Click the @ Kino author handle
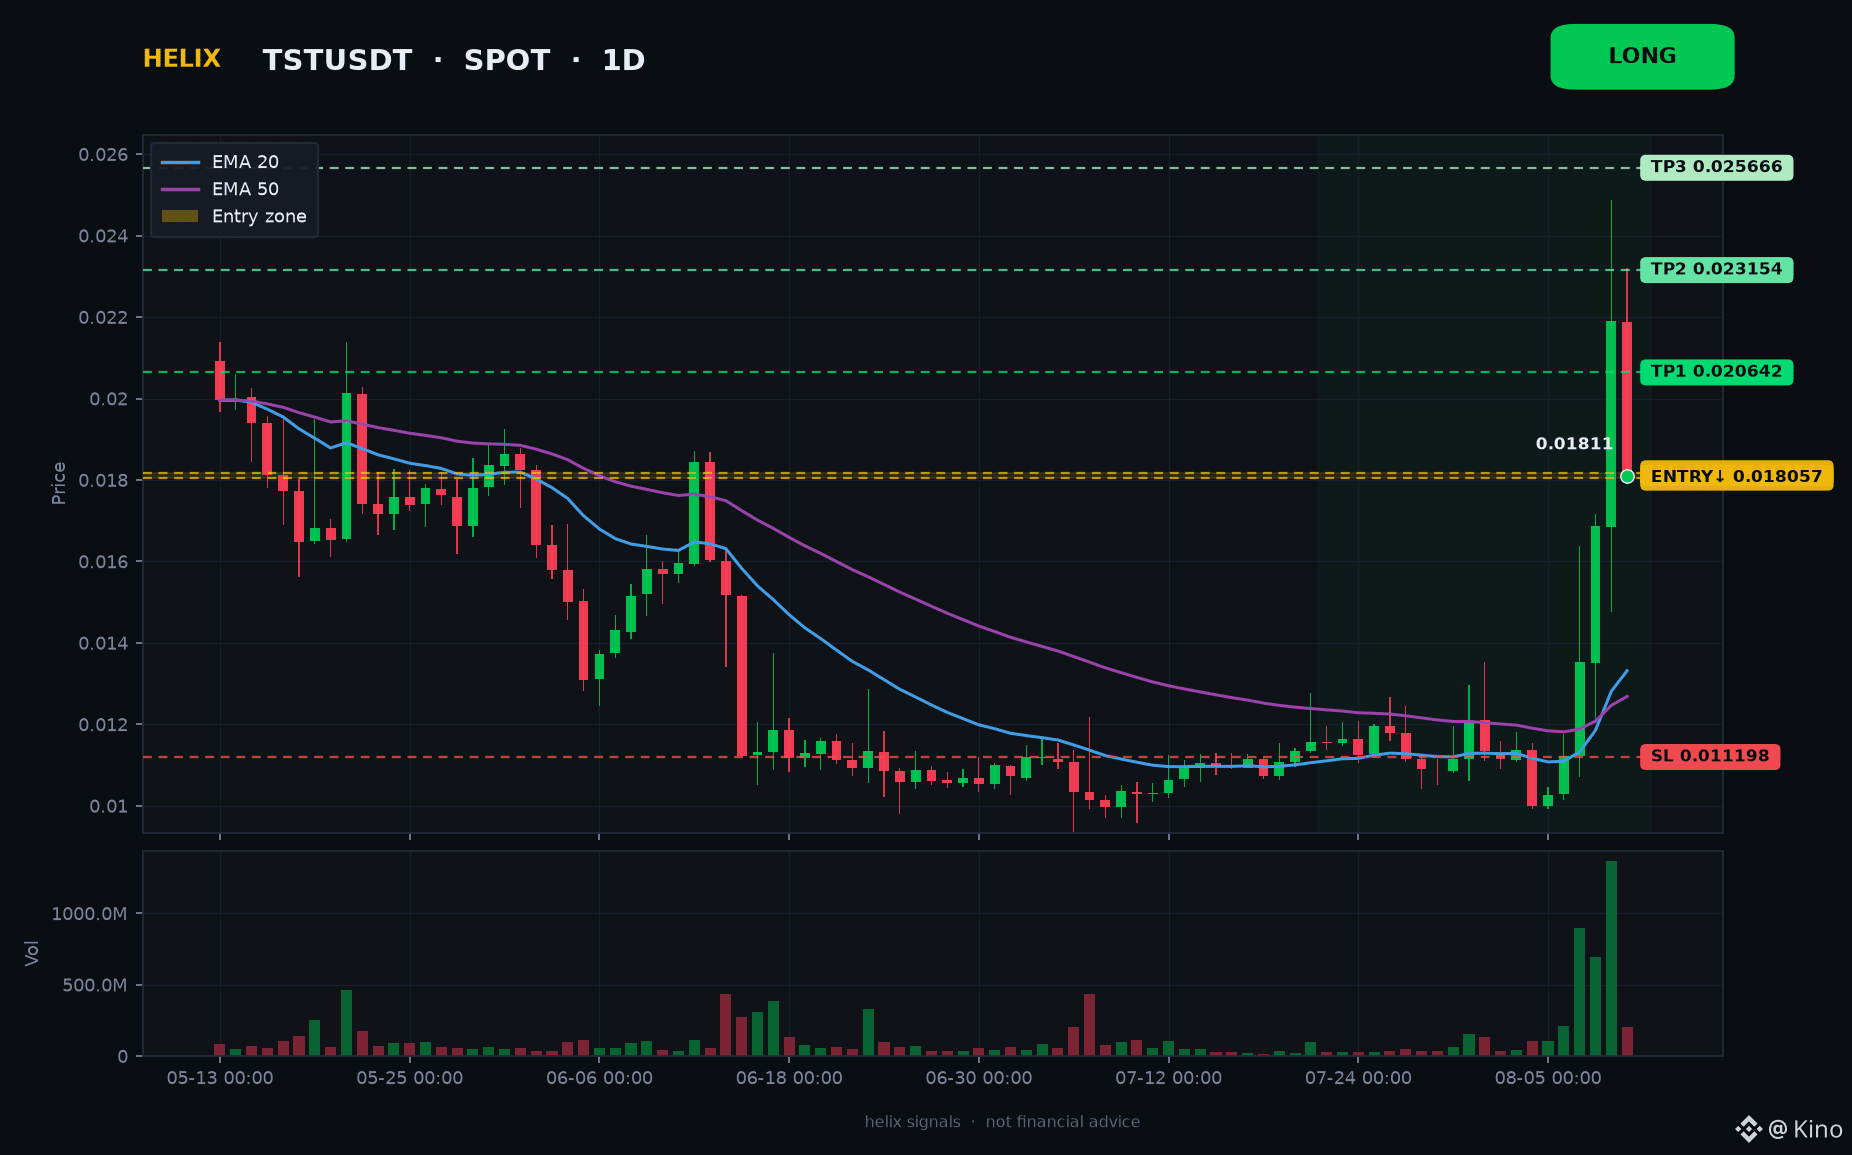Image resolution: width=1852 pixels, height=1155 pixels. (x=1805, y=1130)
